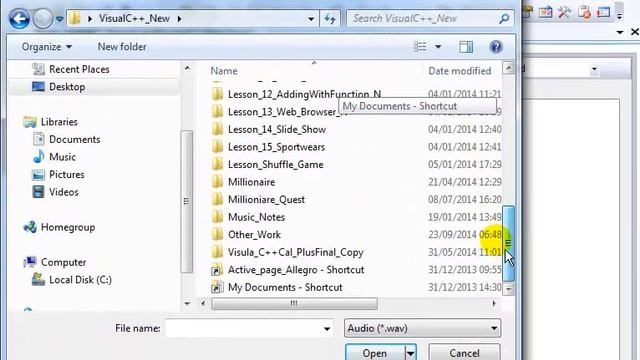This screenshot has height=360, width=640.
Task: Open the Videos library
Action: pos(64,192)
